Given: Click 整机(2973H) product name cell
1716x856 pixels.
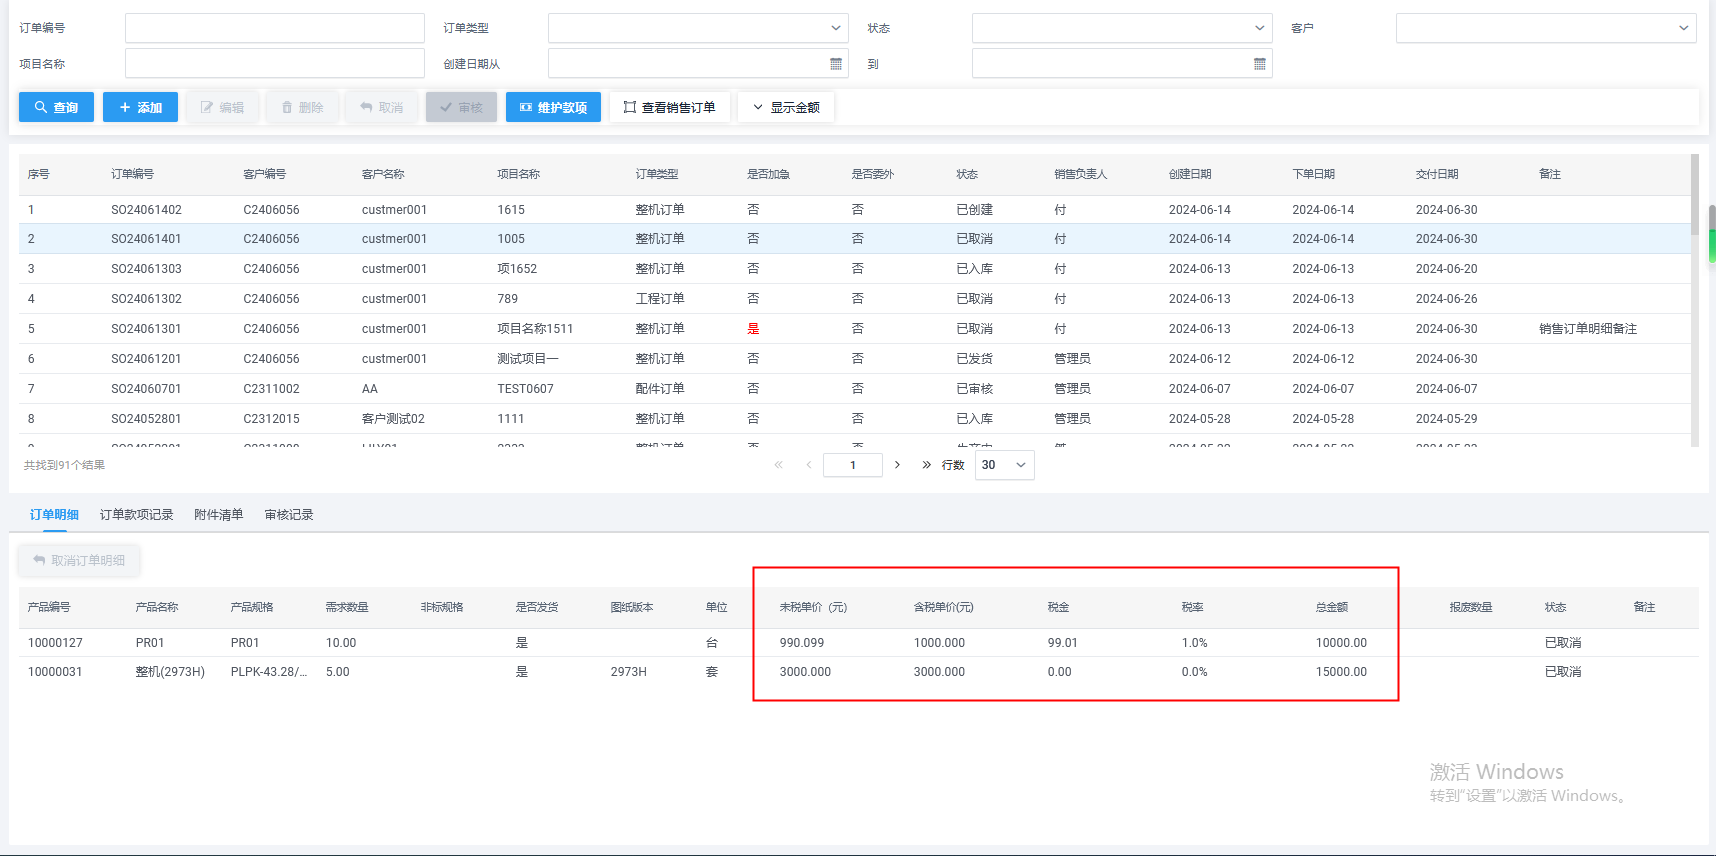Looking at the screenshot, I should (170, 672).
